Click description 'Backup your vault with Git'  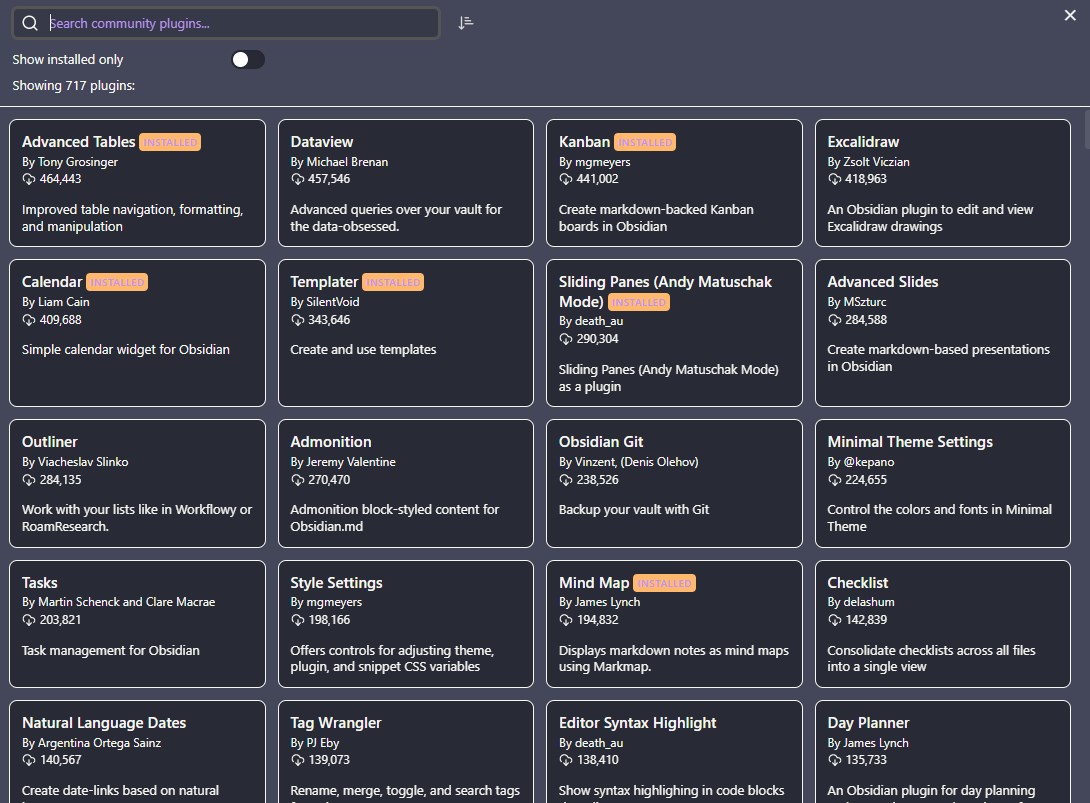[634, 510]
